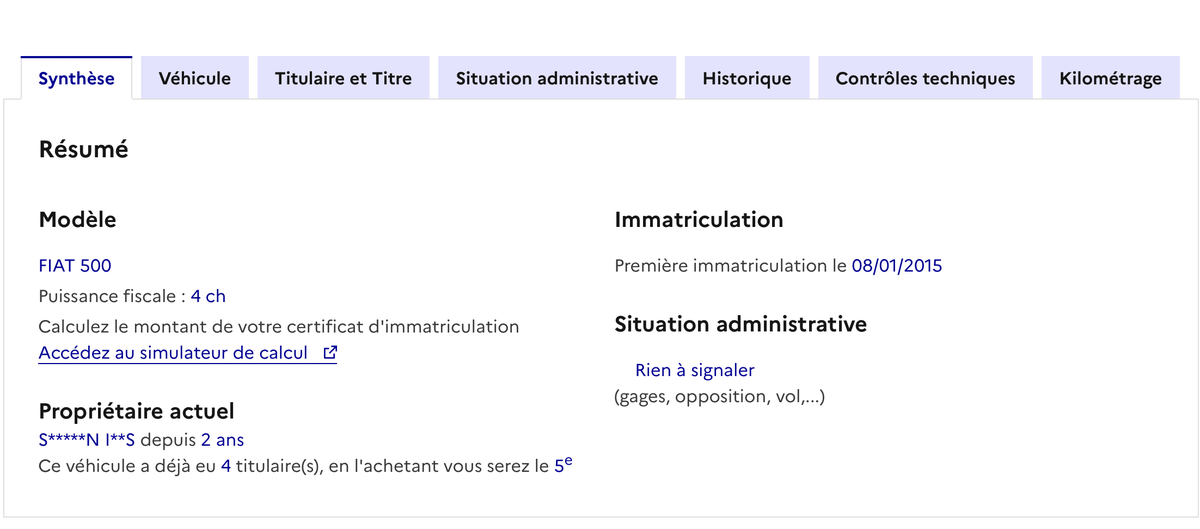Viewport: 1200px width, 529px height.
Task: Open the Titulaire et Titre tab
Action: 343,78
